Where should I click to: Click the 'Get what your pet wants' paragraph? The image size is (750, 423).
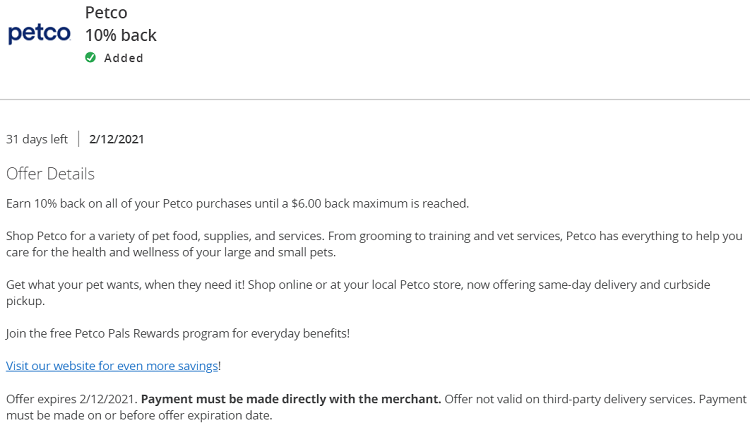(358, 293)
